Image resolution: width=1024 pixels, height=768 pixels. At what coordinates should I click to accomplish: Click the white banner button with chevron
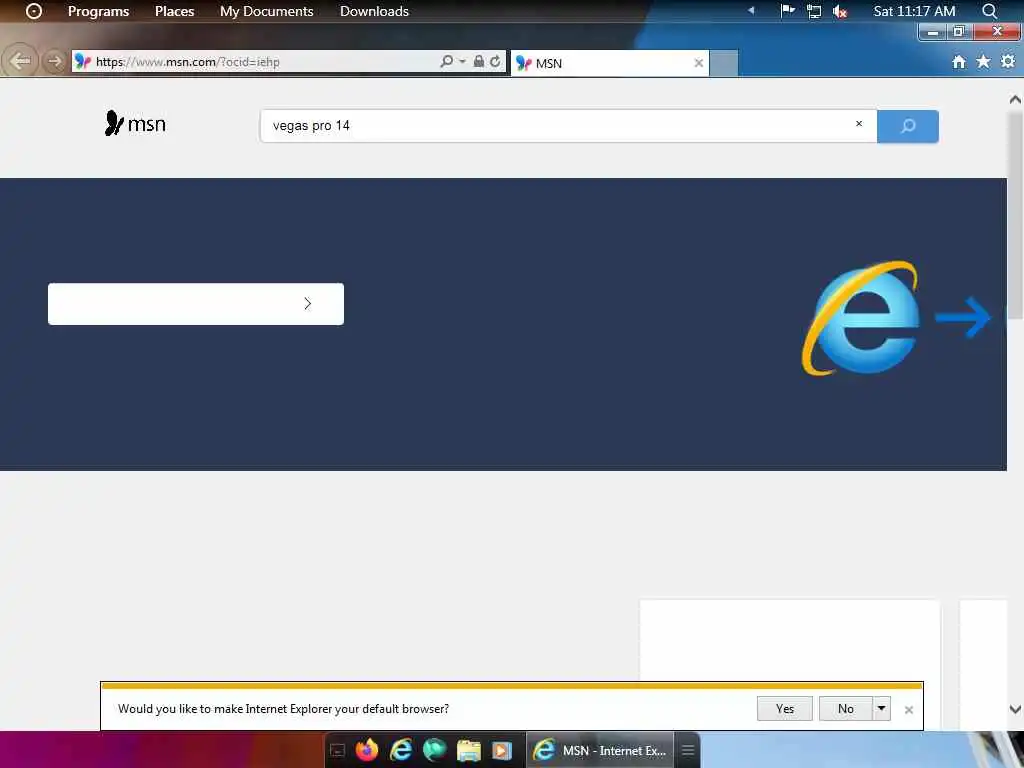click(x=196, y=304)
